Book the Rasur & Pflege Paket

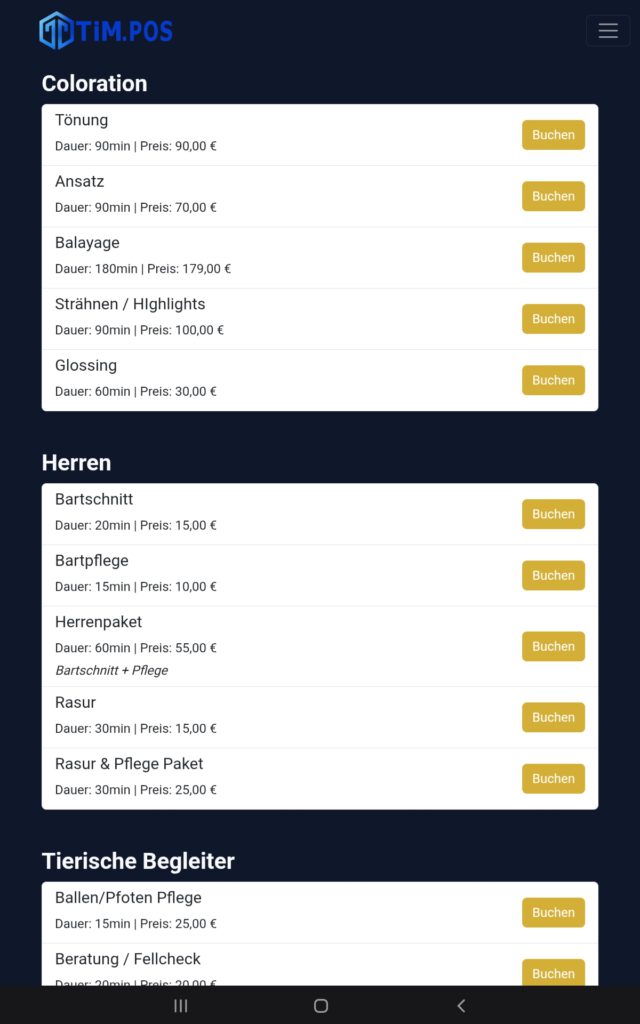pyautogui.click(x=553, y=778)
